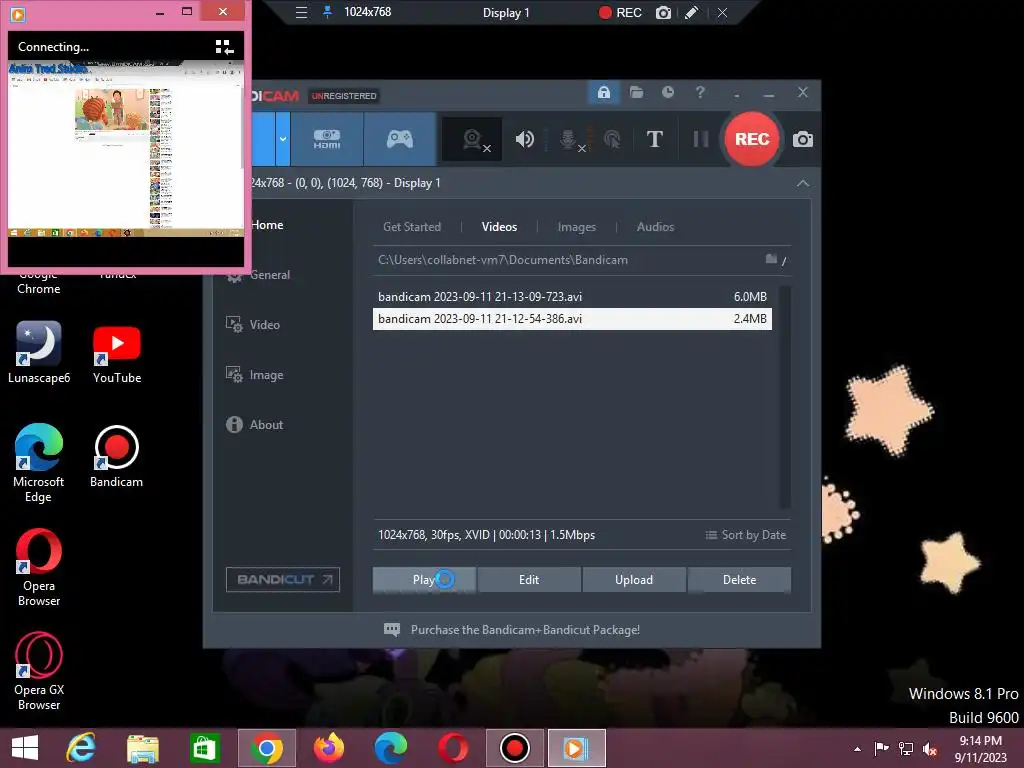Screen dimensions: 1024x768
Task: Expand screen mode dropdown arrow
Action: coord(283,139)
